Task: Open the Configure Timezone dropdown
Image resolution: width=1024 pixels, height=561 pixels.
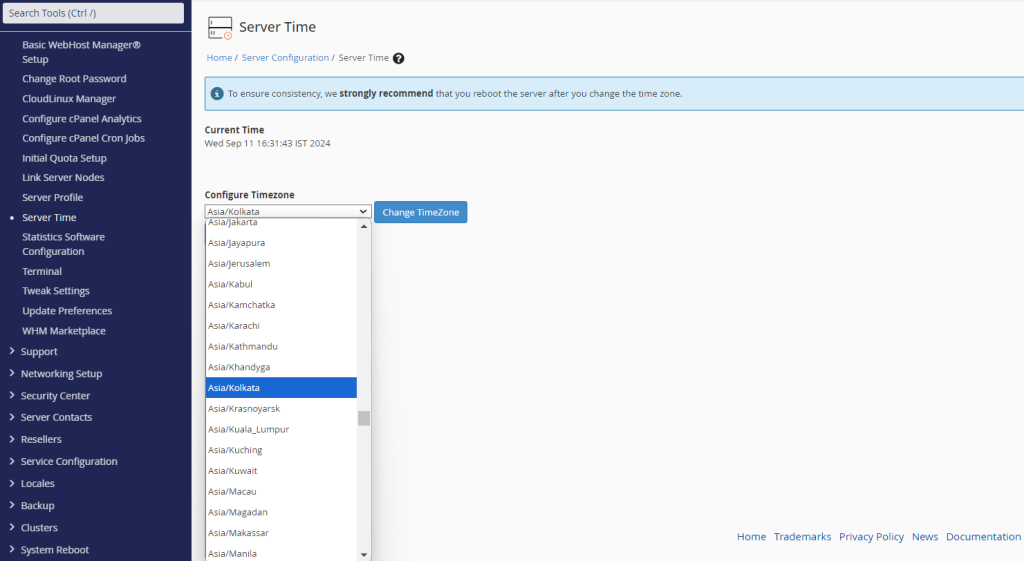Action: tap(288, 212)
